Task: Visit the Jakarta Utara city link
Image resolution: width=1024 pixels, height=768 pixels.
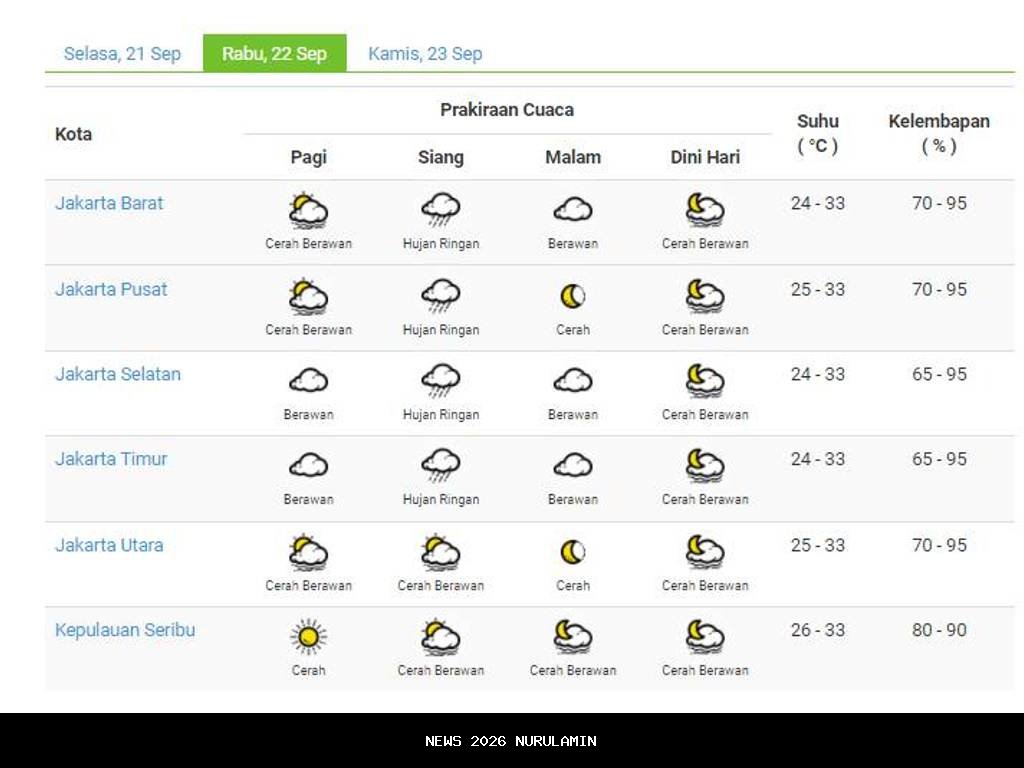Action: click(x=109, y=545)
